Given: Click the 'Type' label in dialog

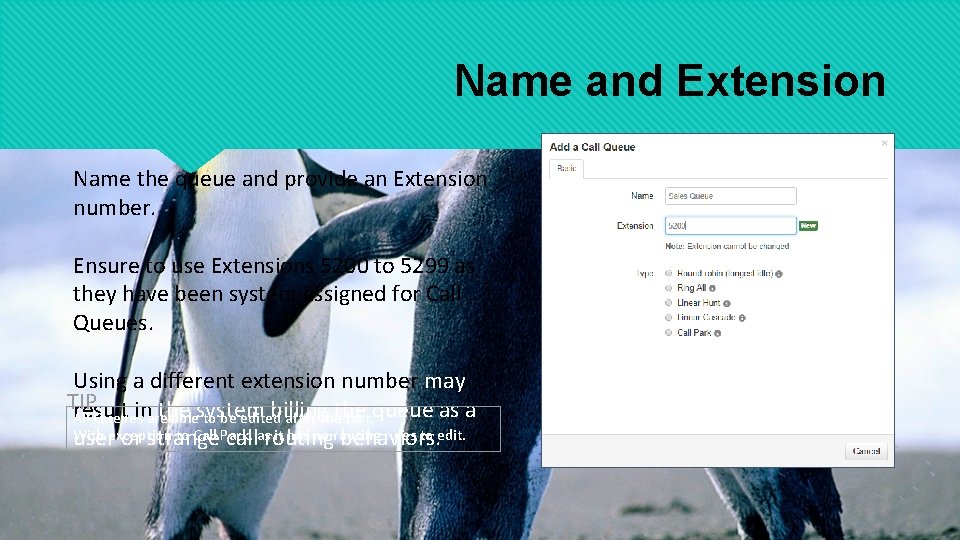Looking at the screenshot, I should tap(645, 274).
